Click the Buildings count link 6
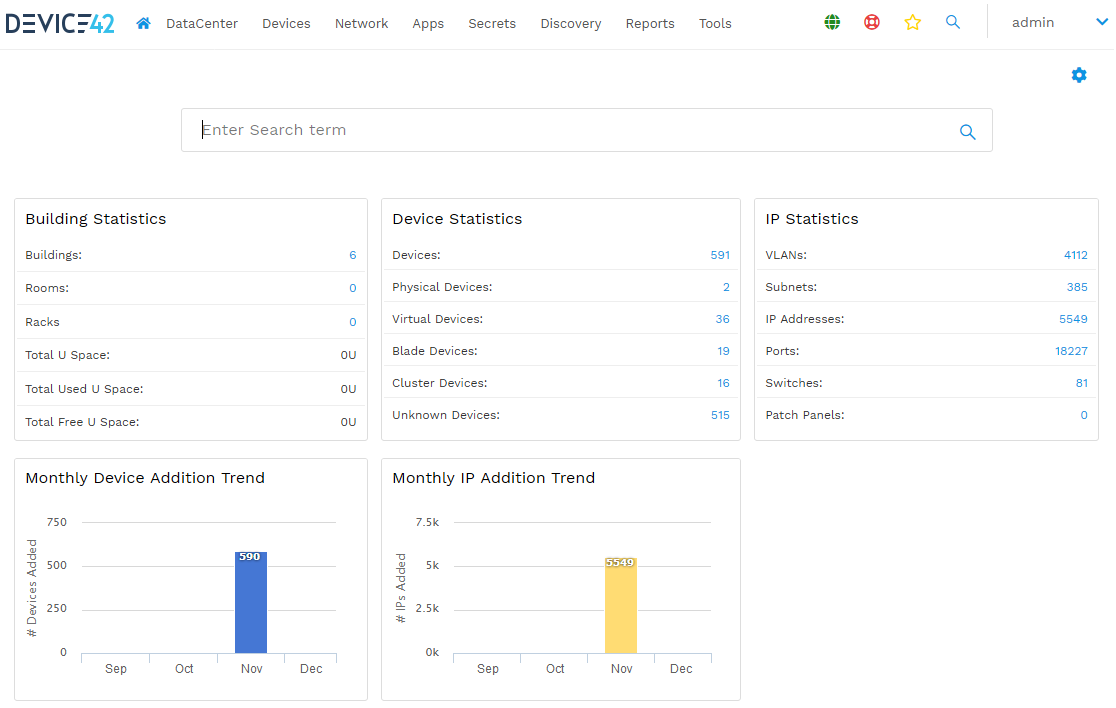Viewport: 1116px width, 708px height. [352, 255]
